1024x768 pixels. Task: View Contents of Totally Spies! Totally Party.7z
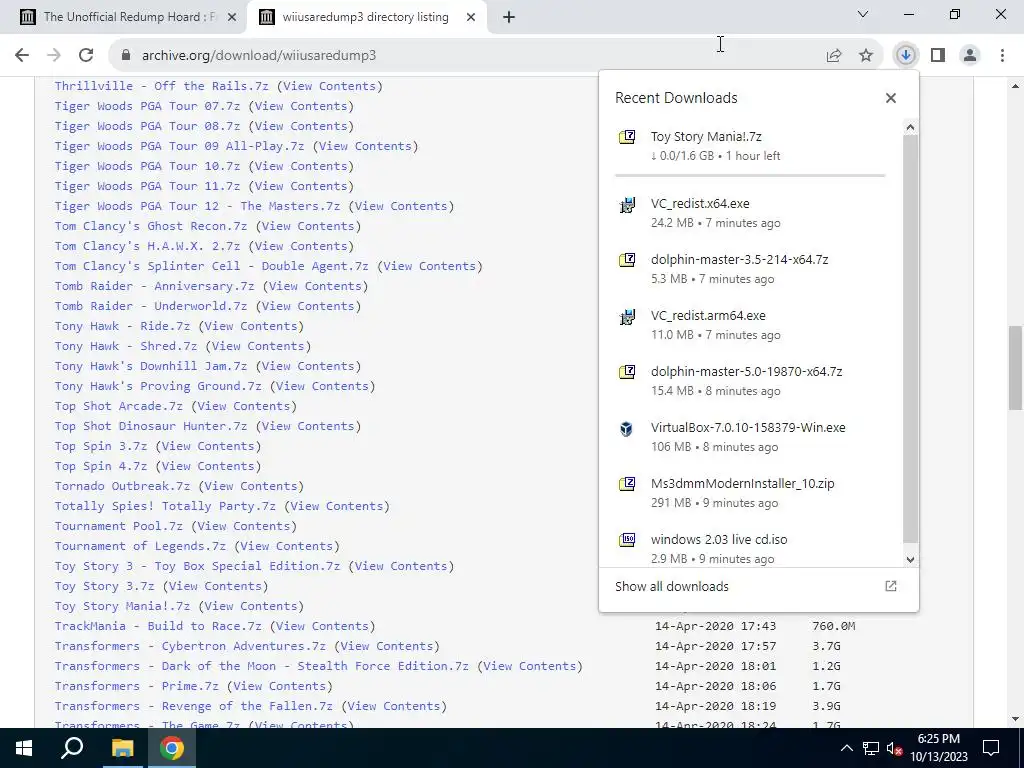pos(336,507)
